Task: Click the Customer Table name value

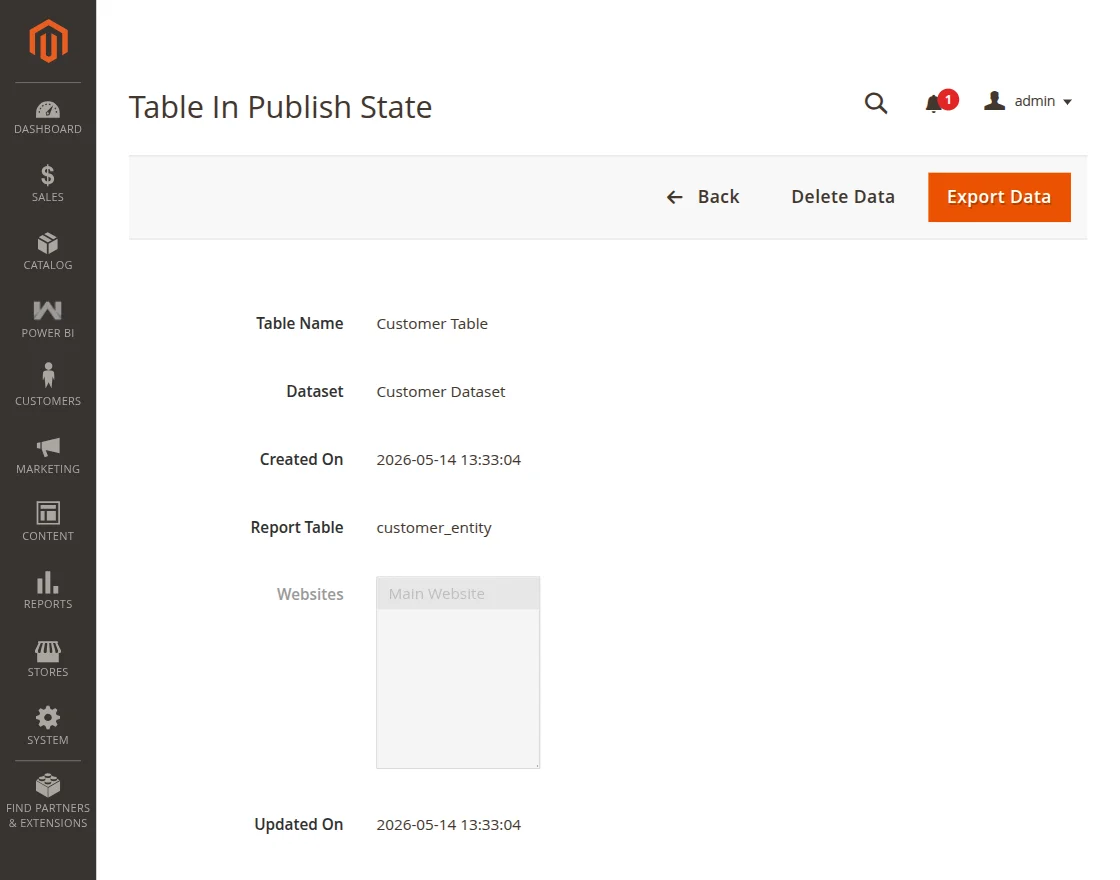Action: point(432,324)
